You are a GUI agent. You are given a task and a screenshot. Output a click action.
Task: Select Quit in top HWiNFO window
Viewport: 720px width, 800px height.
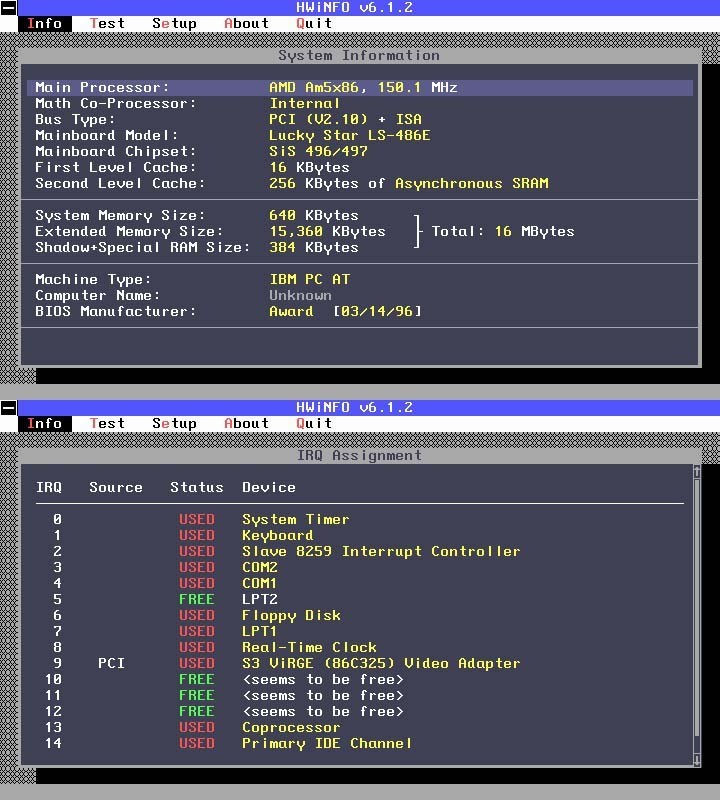click(314, 23)
